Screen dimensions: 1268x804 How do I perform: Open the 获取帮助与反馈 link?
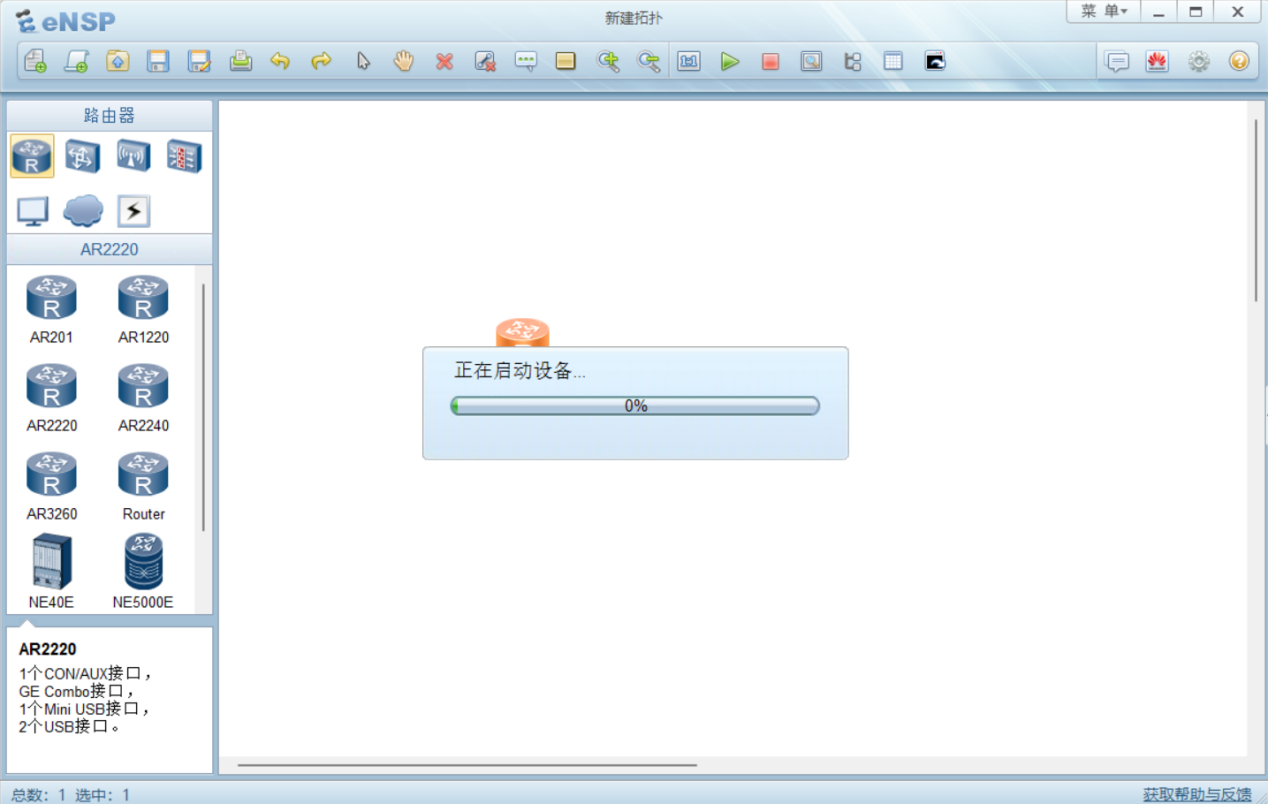pos(1197,794)
